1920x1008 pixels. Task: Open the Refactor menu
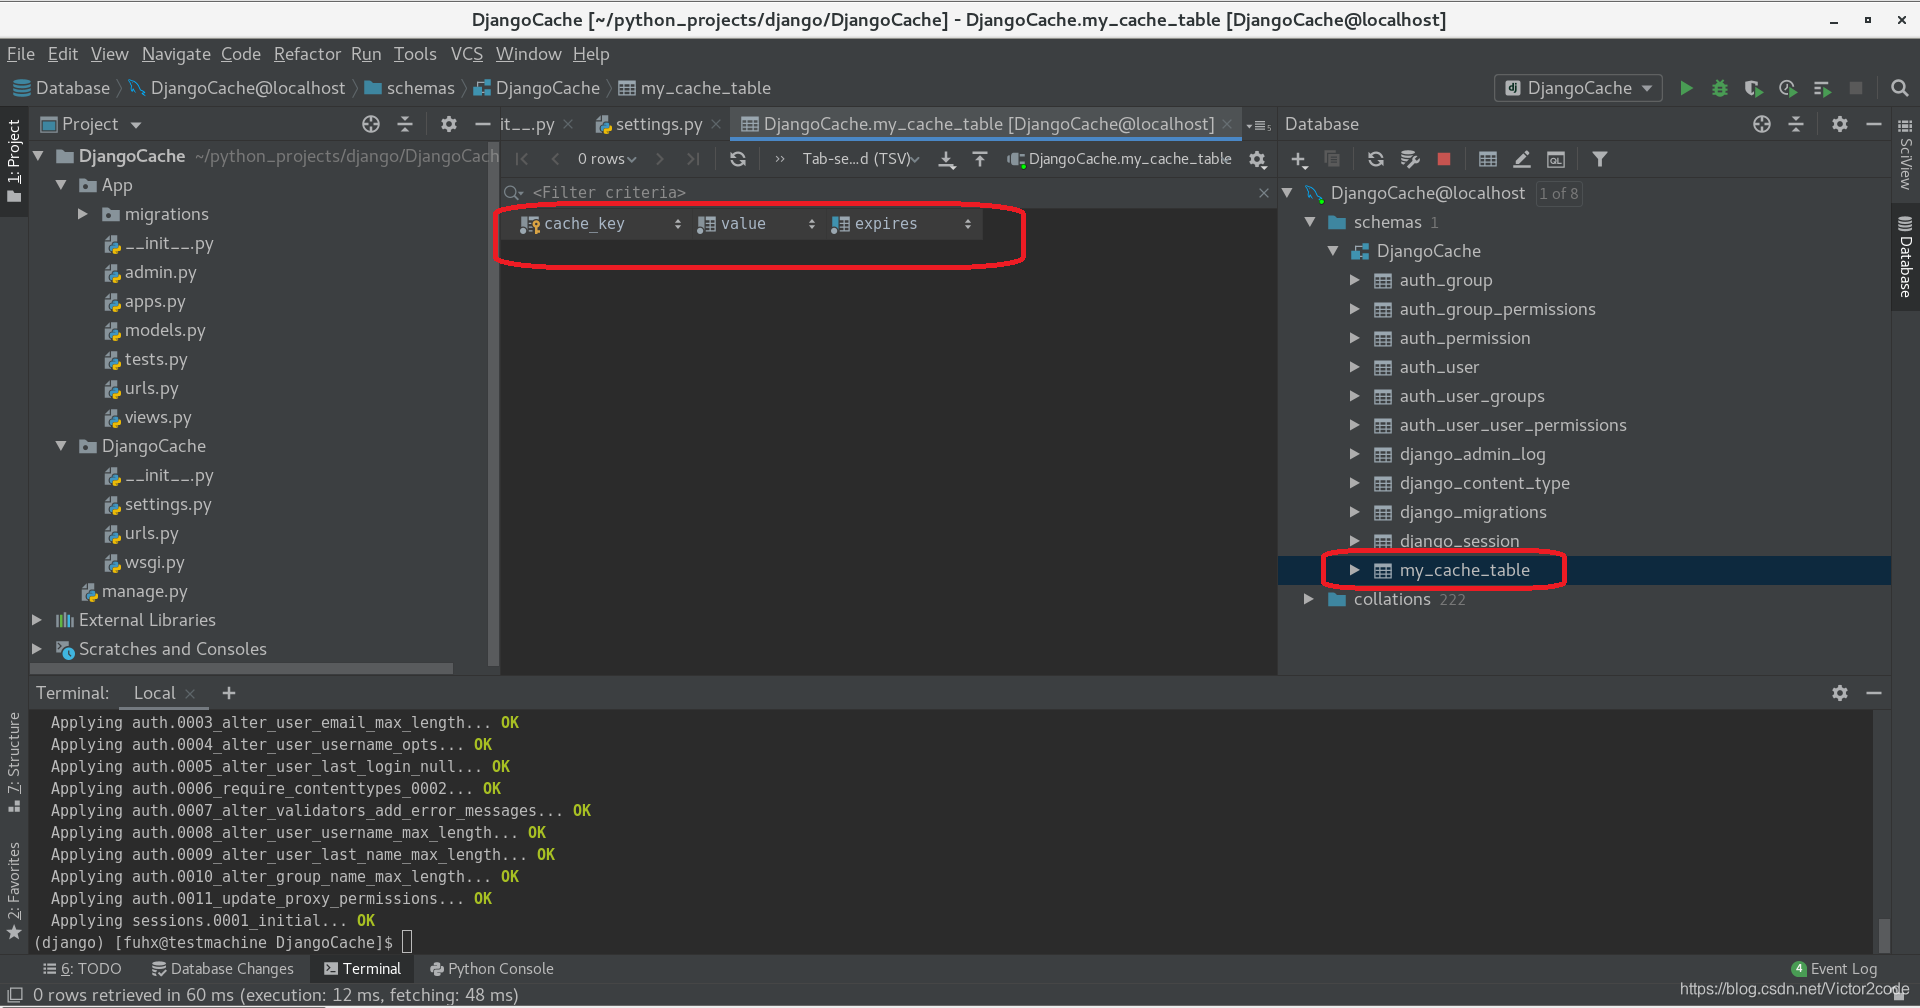click(x=307, y=54)
